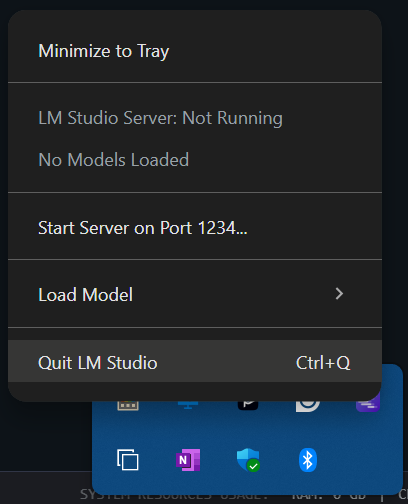Click the Ctrl+Q shortcut label
The image size is (408, 504).
click(x=323, y=362)
